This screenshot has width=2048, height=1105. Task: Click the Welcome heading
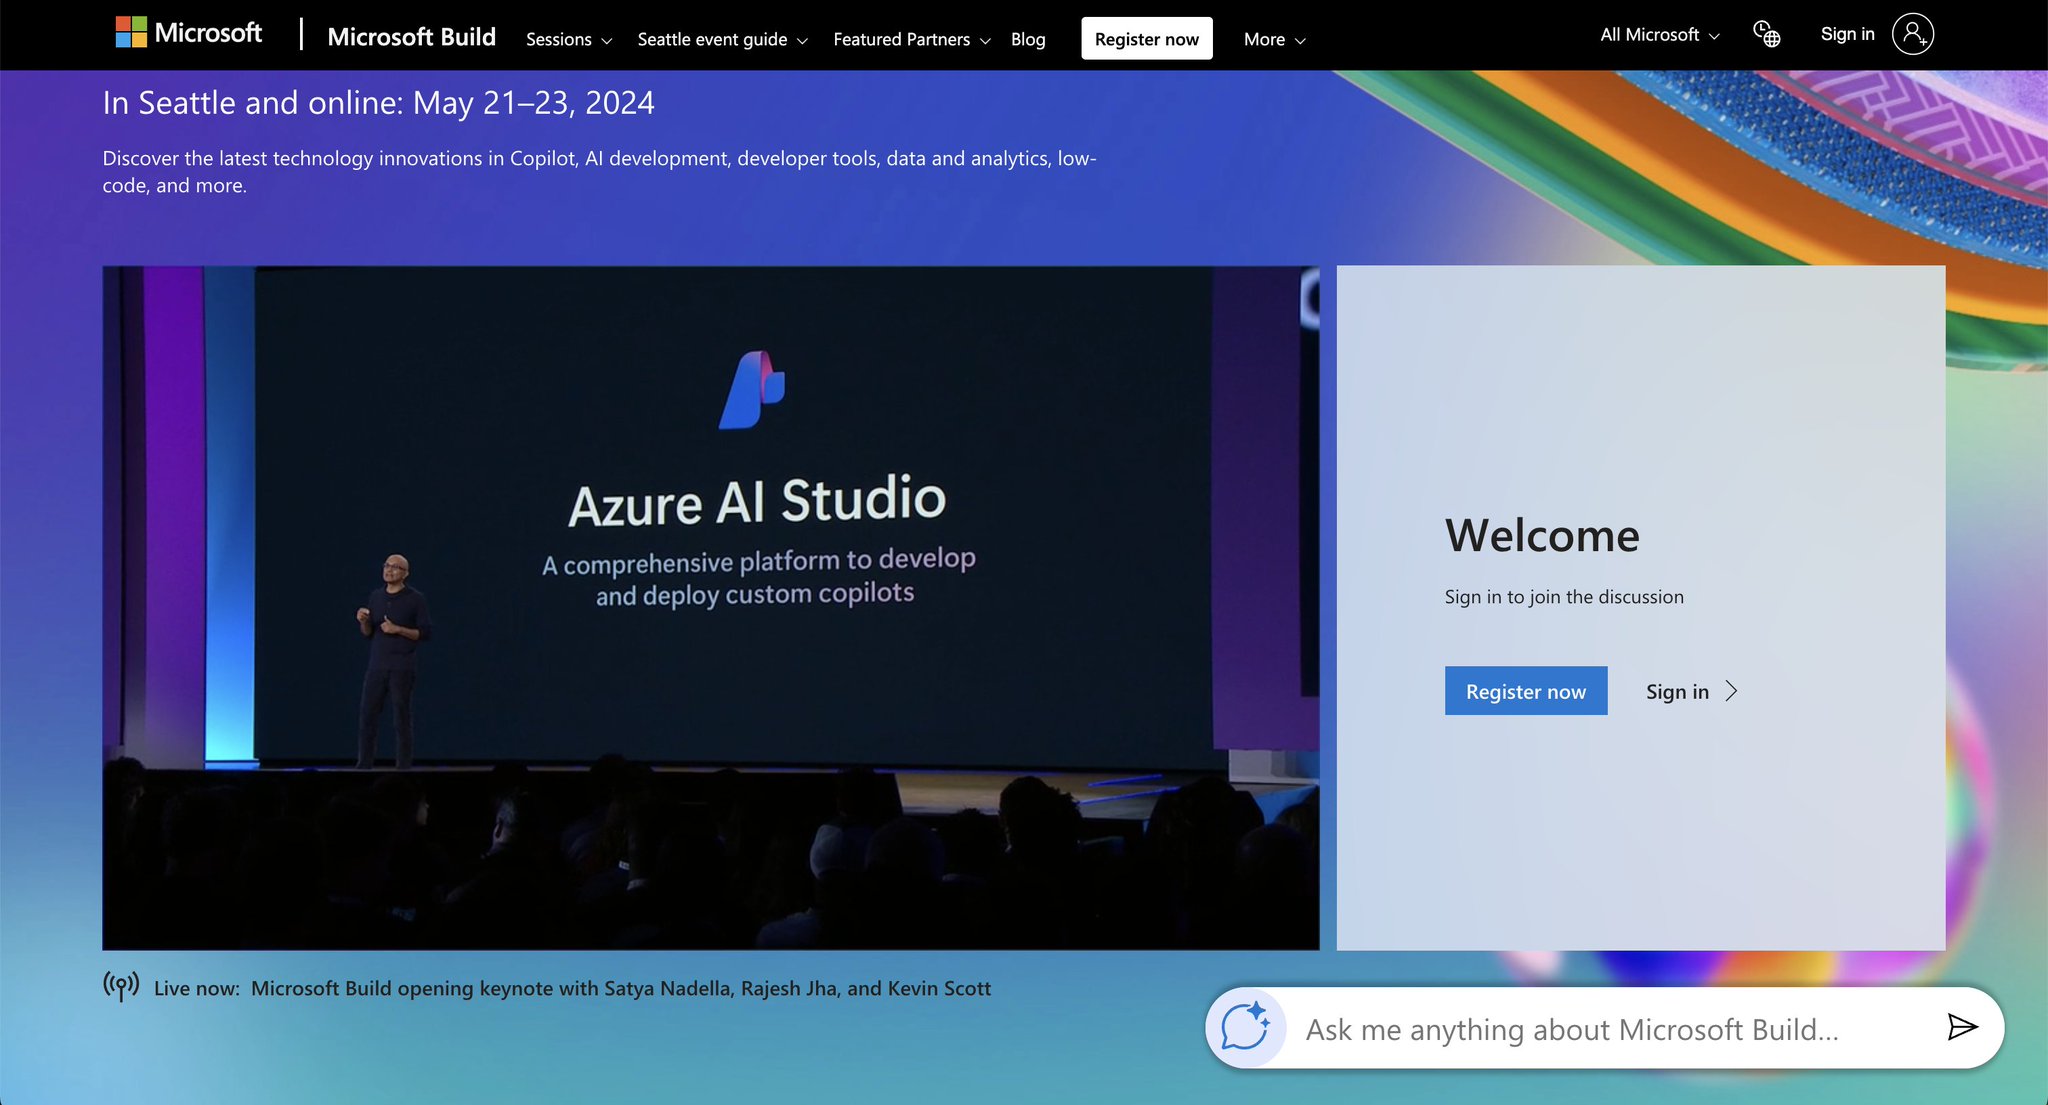tap(1542, 536)
